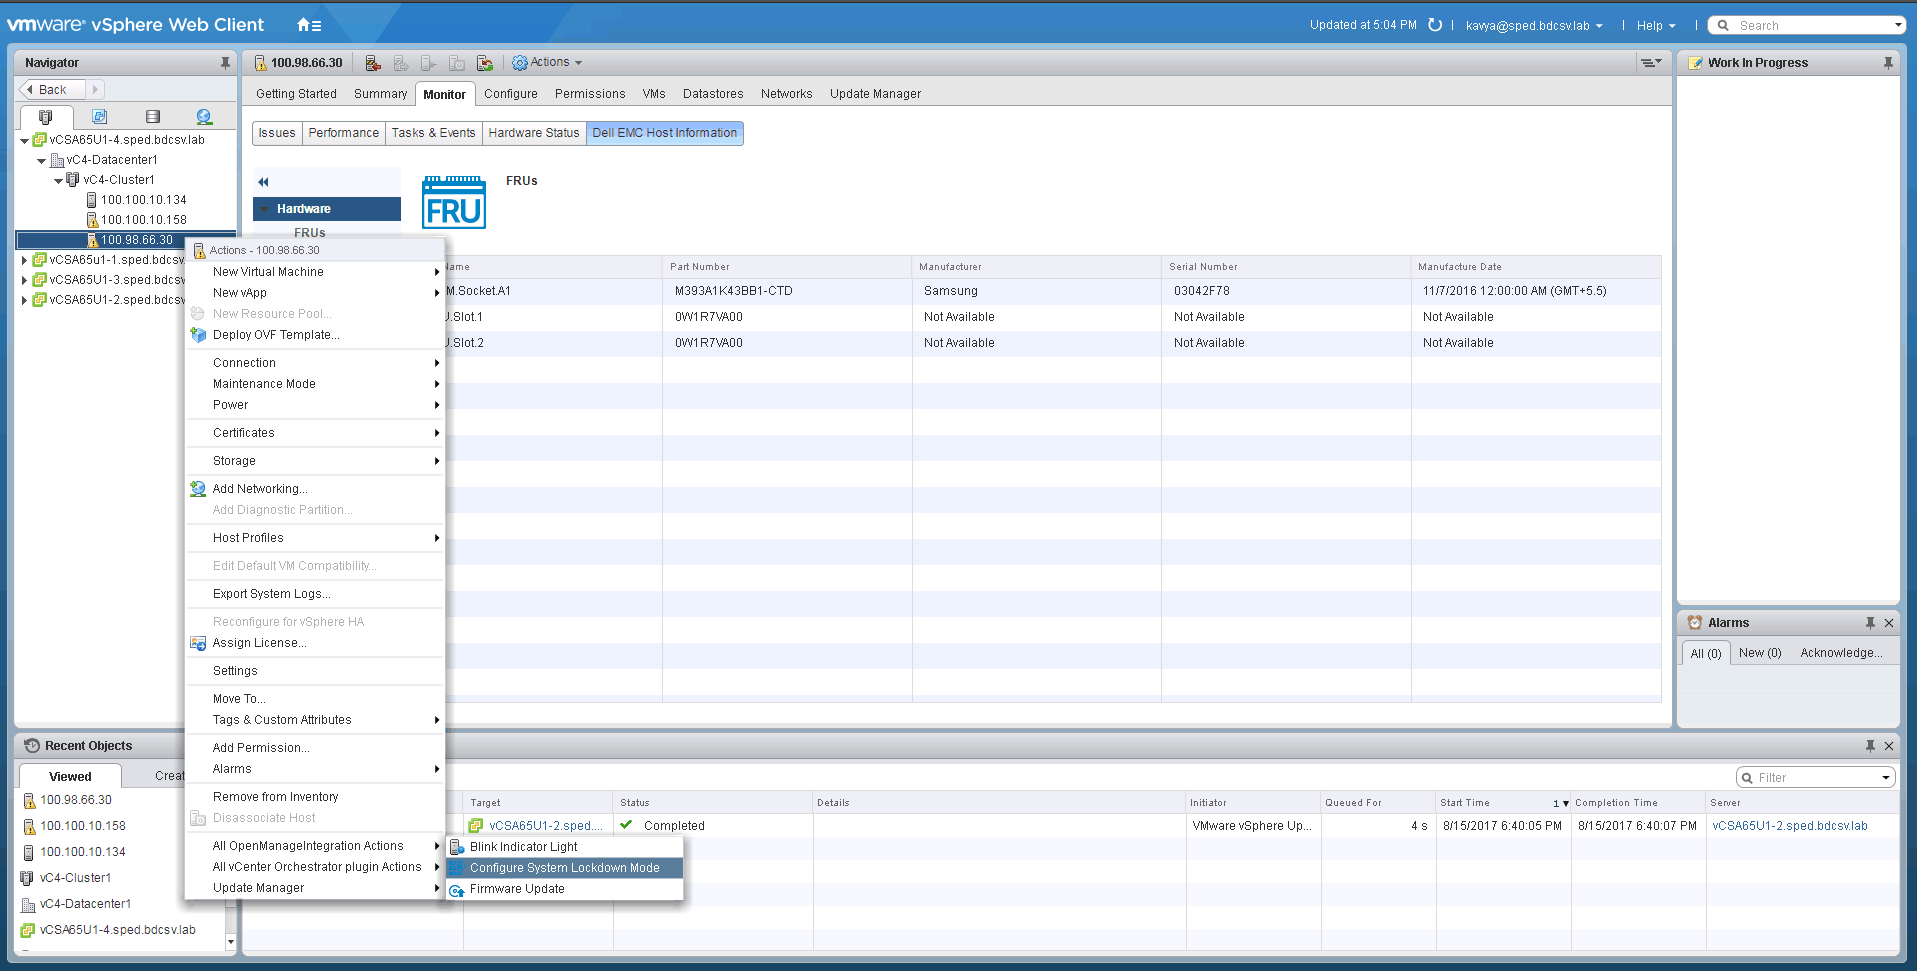Close the Alarms panel
The width and height of the screenshot is (1917, 971).
click(x=1889, y=623)
